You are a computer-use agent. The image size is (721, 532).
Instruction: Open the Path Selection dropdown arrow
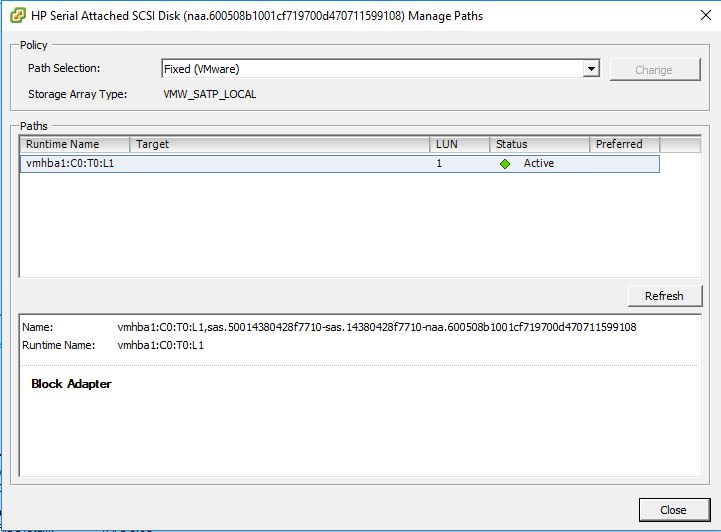(591, 69)
